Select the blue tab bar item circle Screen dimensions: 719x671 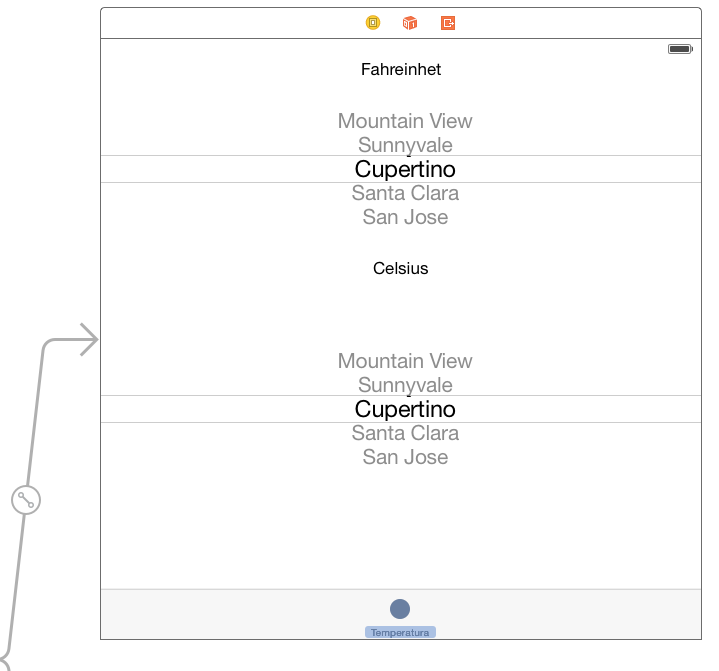pyautogui.click(x=400, y=609)
